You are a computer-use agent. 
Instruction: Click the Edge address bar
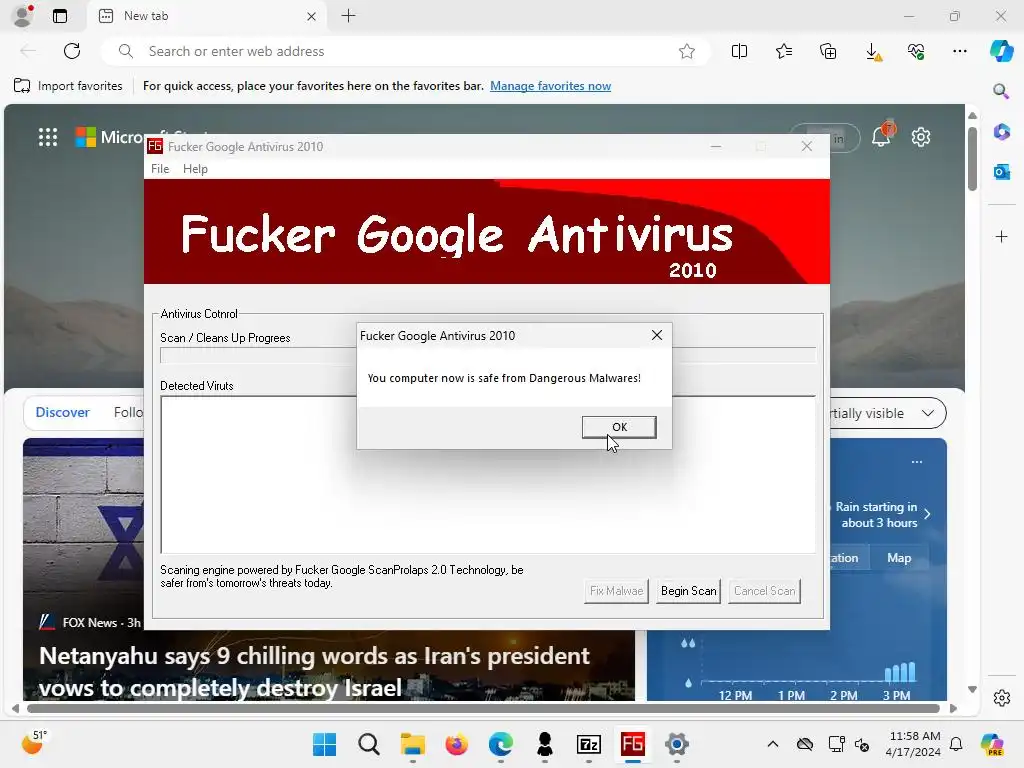coord(405,51)
